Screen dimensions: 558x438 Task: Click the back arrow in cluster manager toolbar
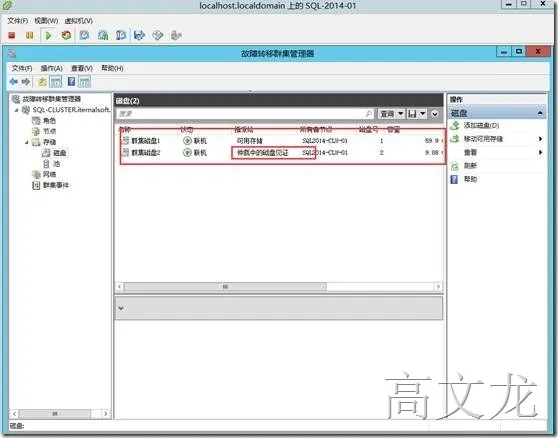[x=14, y=82]
